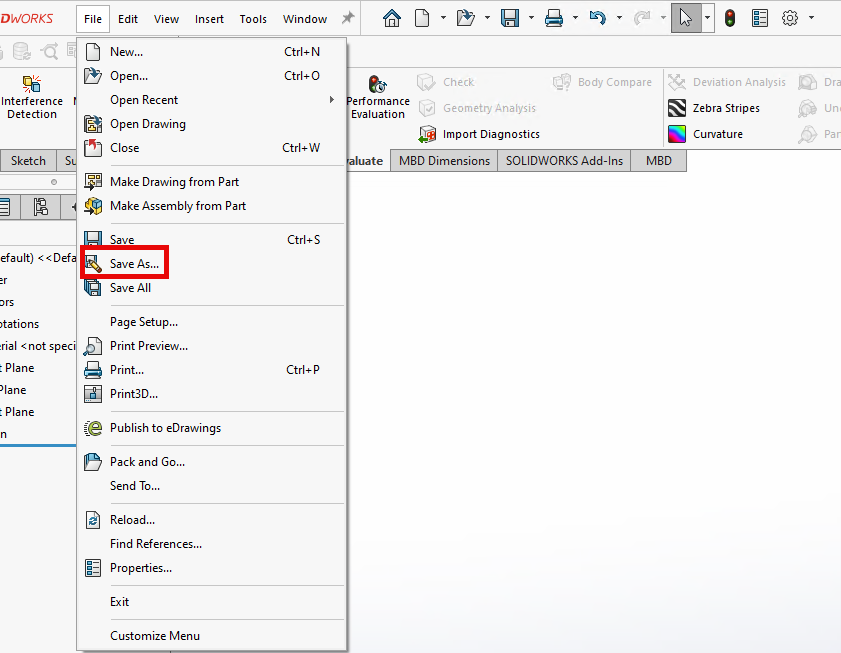Viewport: 841px width, 653px height.
Task: Choose Print3D... menu entry
Action: (x=212, y=394)
